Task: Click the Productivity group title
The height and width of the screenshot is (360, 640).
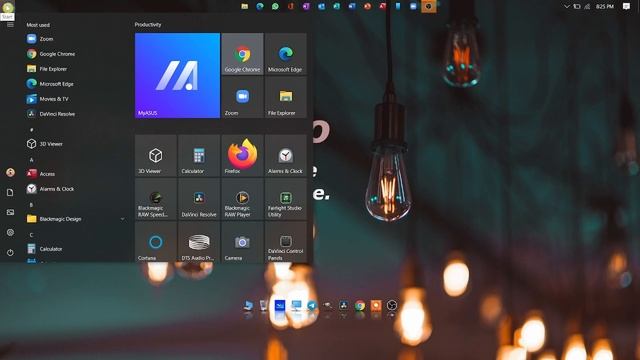Action: click(148, 24)
